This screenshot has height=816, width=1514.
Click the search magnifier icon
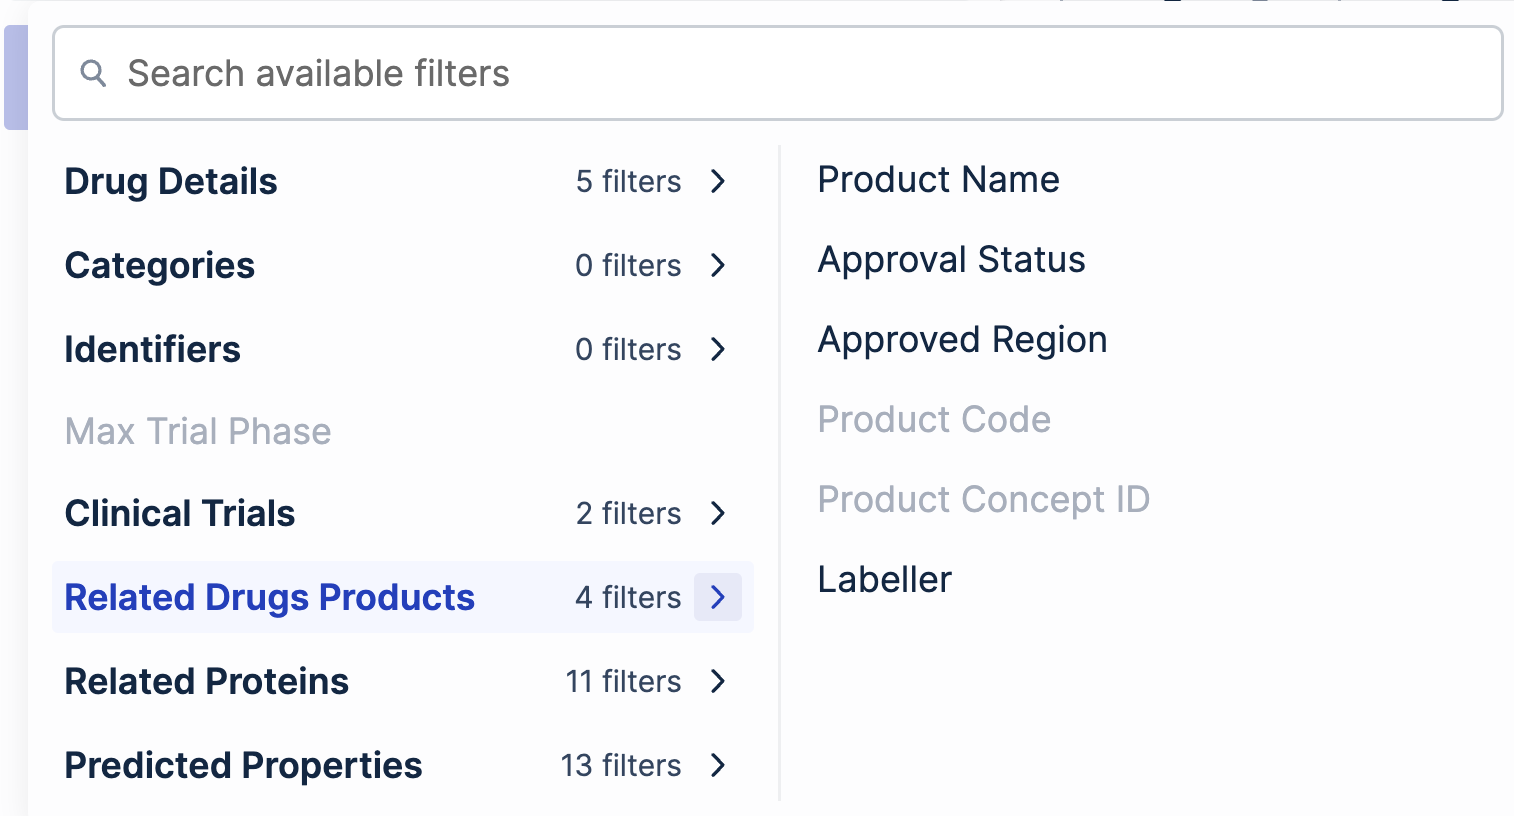click(93, 73)
